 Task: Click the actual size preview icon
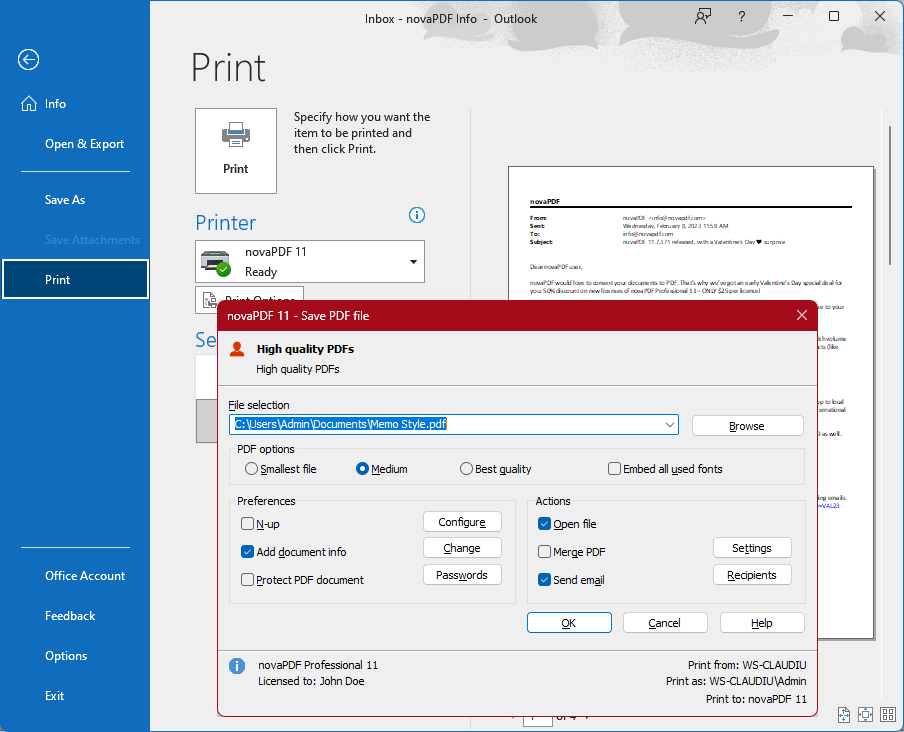coord(843,715)
